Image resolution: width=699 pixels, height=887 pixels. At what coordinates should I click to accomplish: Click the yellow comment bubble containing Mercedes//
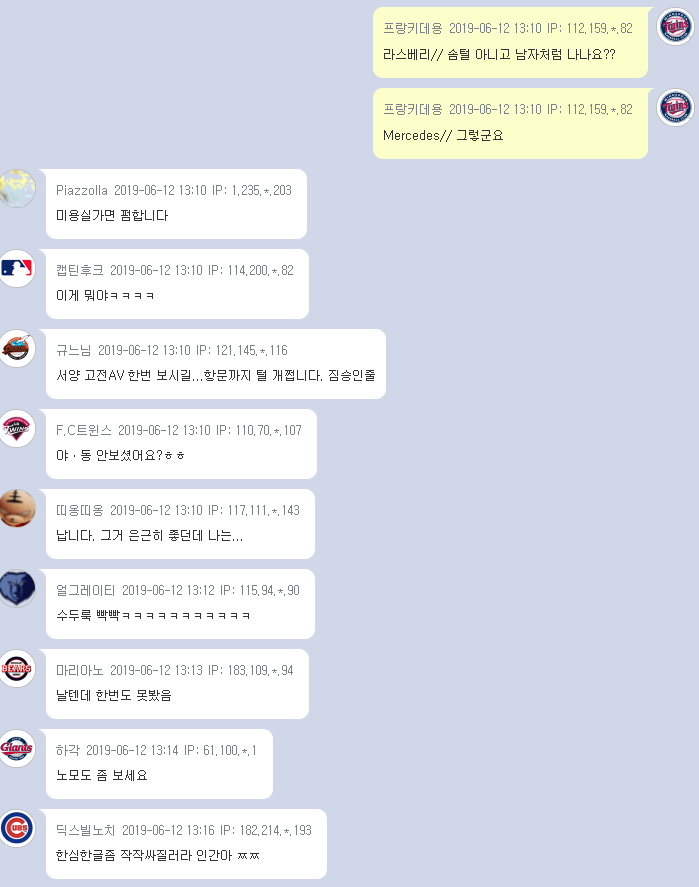point(510,123)
